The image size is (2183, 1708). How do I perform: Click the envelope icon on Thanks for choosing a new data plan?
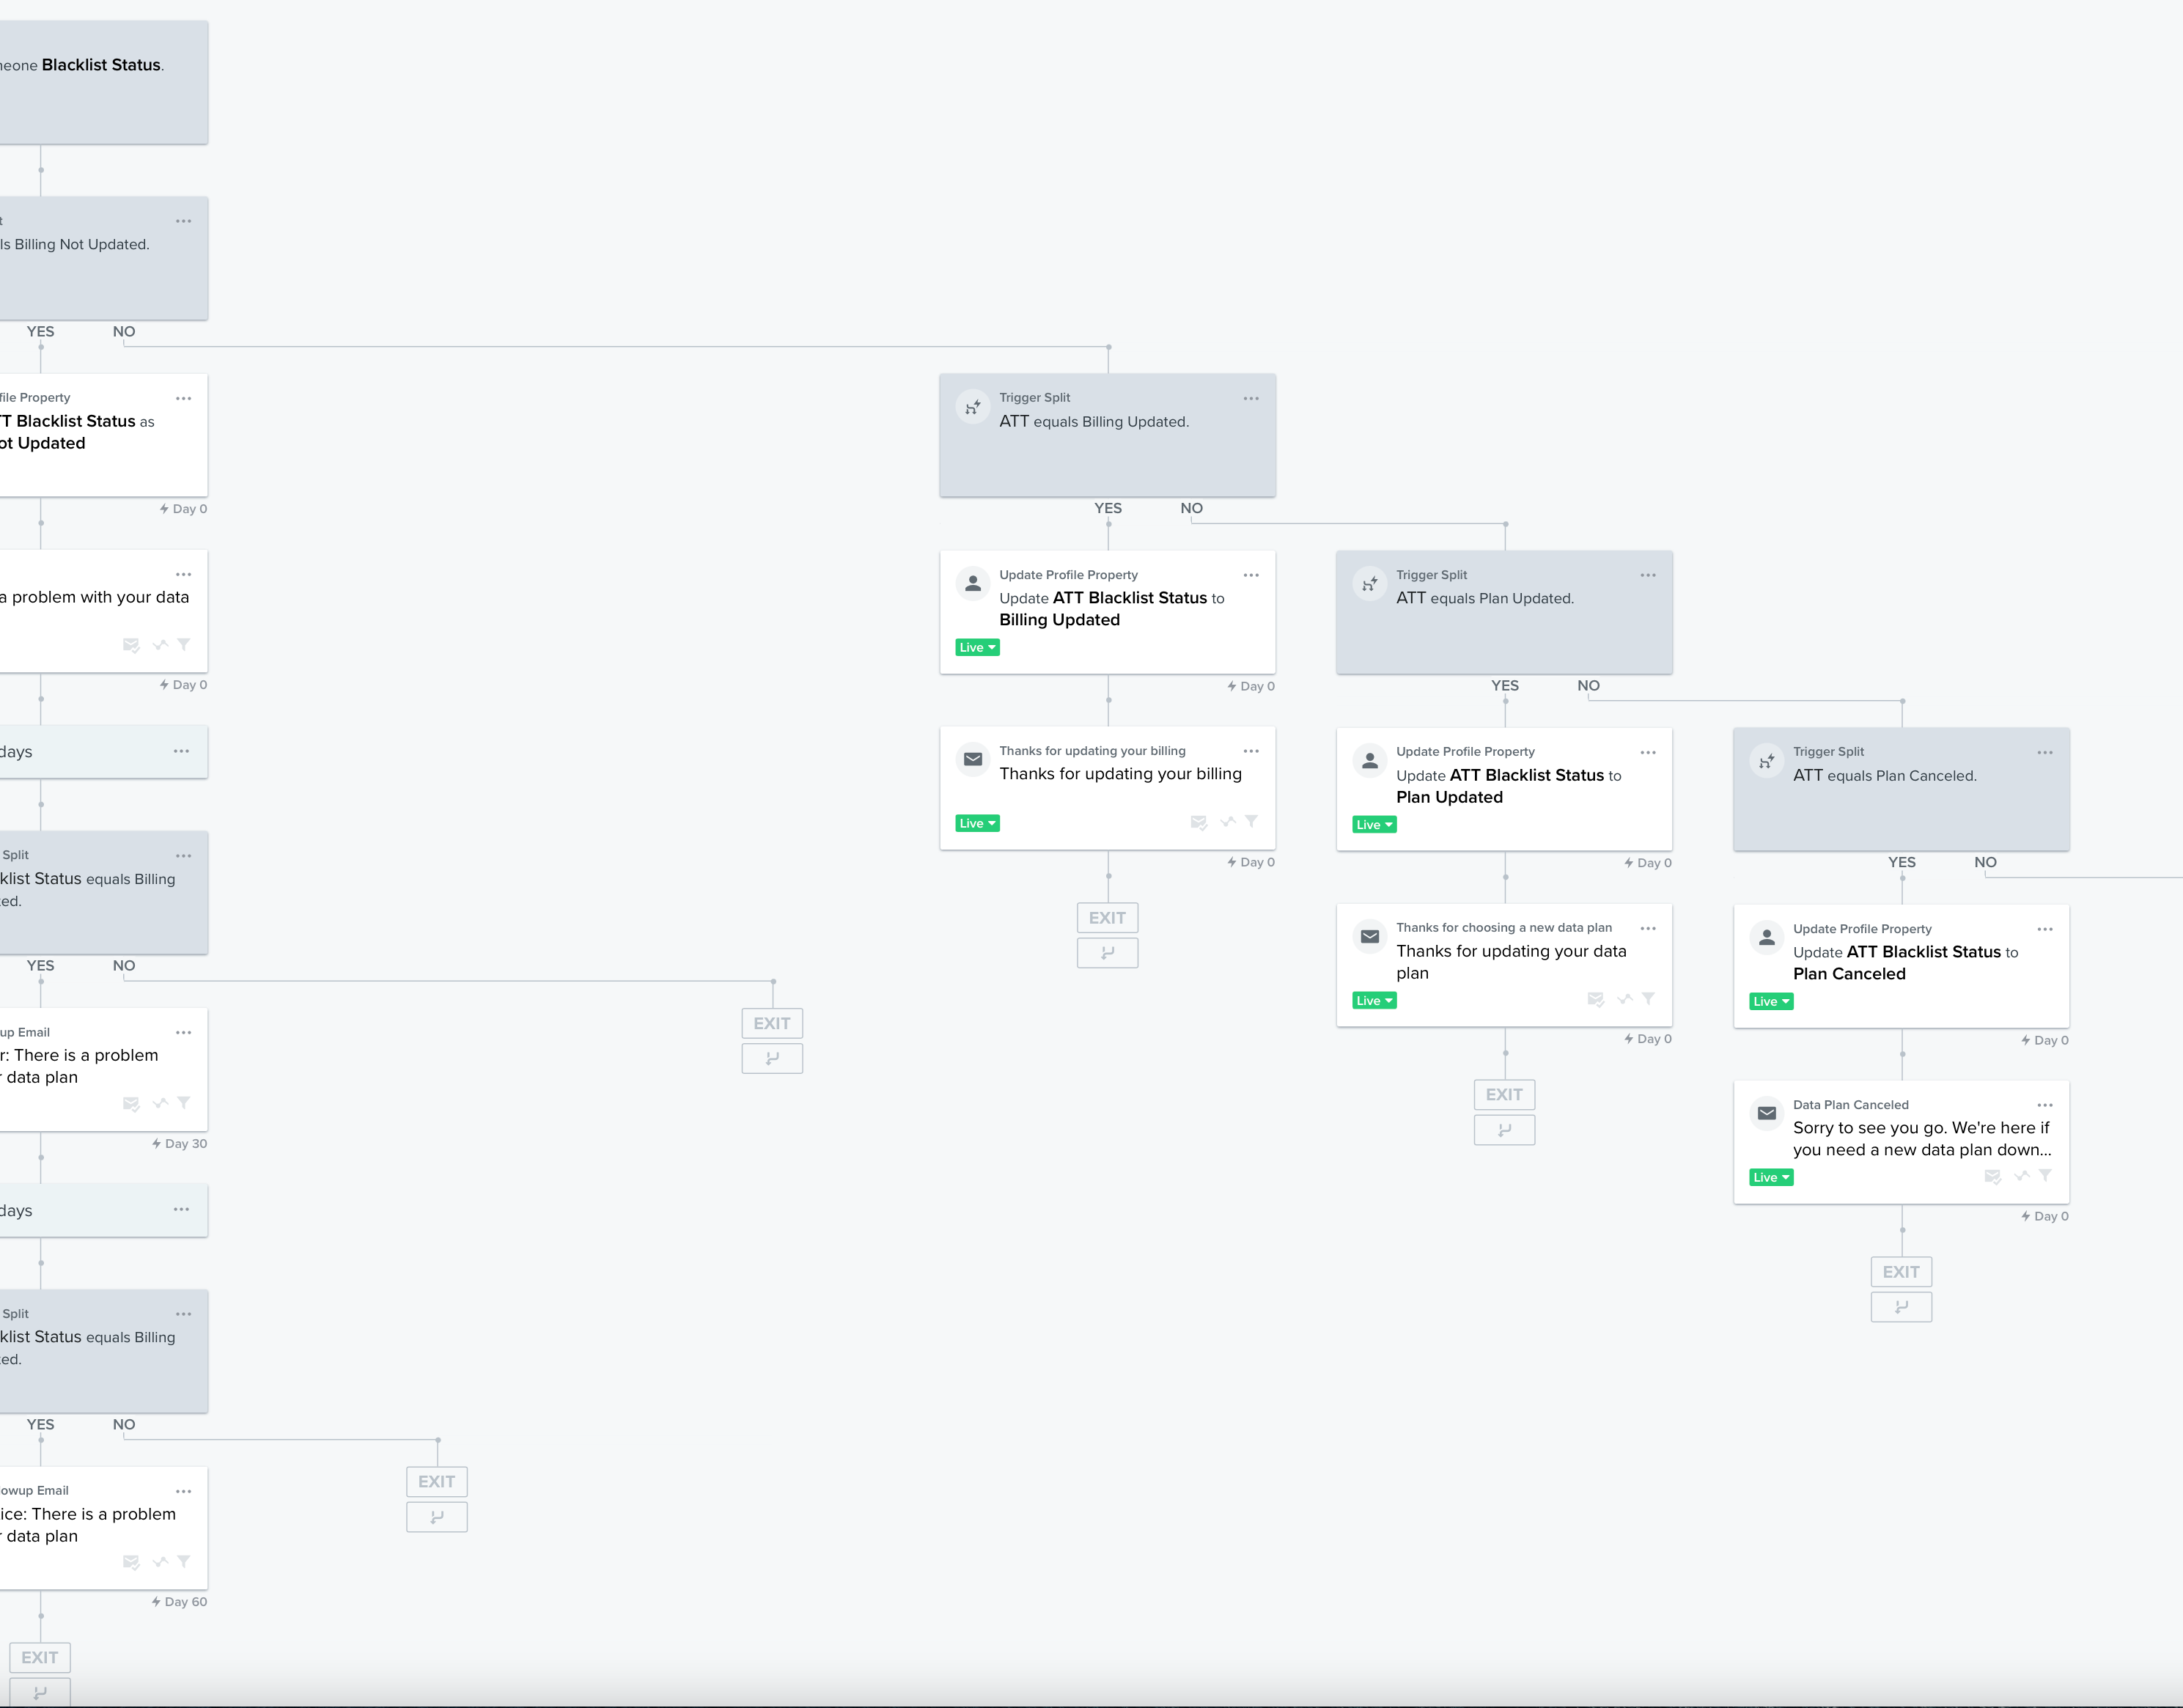click(x=1369, y=937)
